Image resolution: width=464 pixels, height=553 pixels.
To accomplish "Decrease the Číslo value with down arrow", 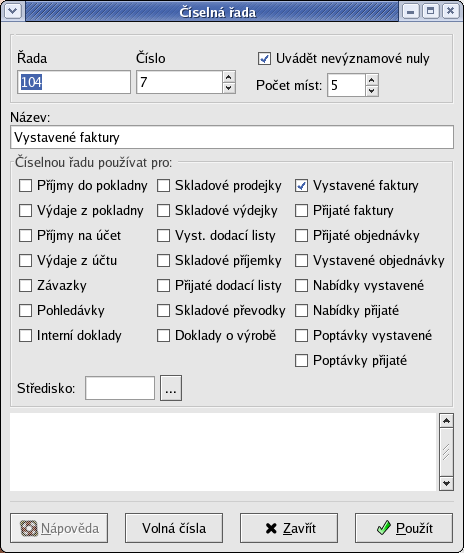I will (x=229, y=87).
